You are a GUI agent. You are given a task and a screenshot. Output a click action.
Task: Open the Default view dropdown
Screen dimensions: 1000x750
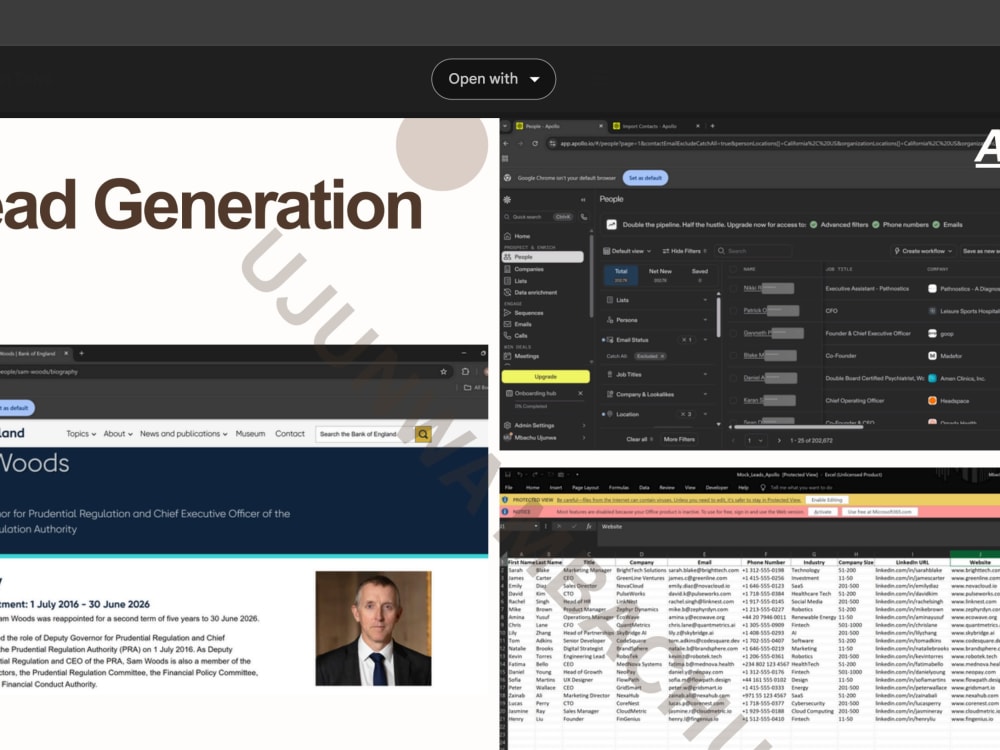628,251
